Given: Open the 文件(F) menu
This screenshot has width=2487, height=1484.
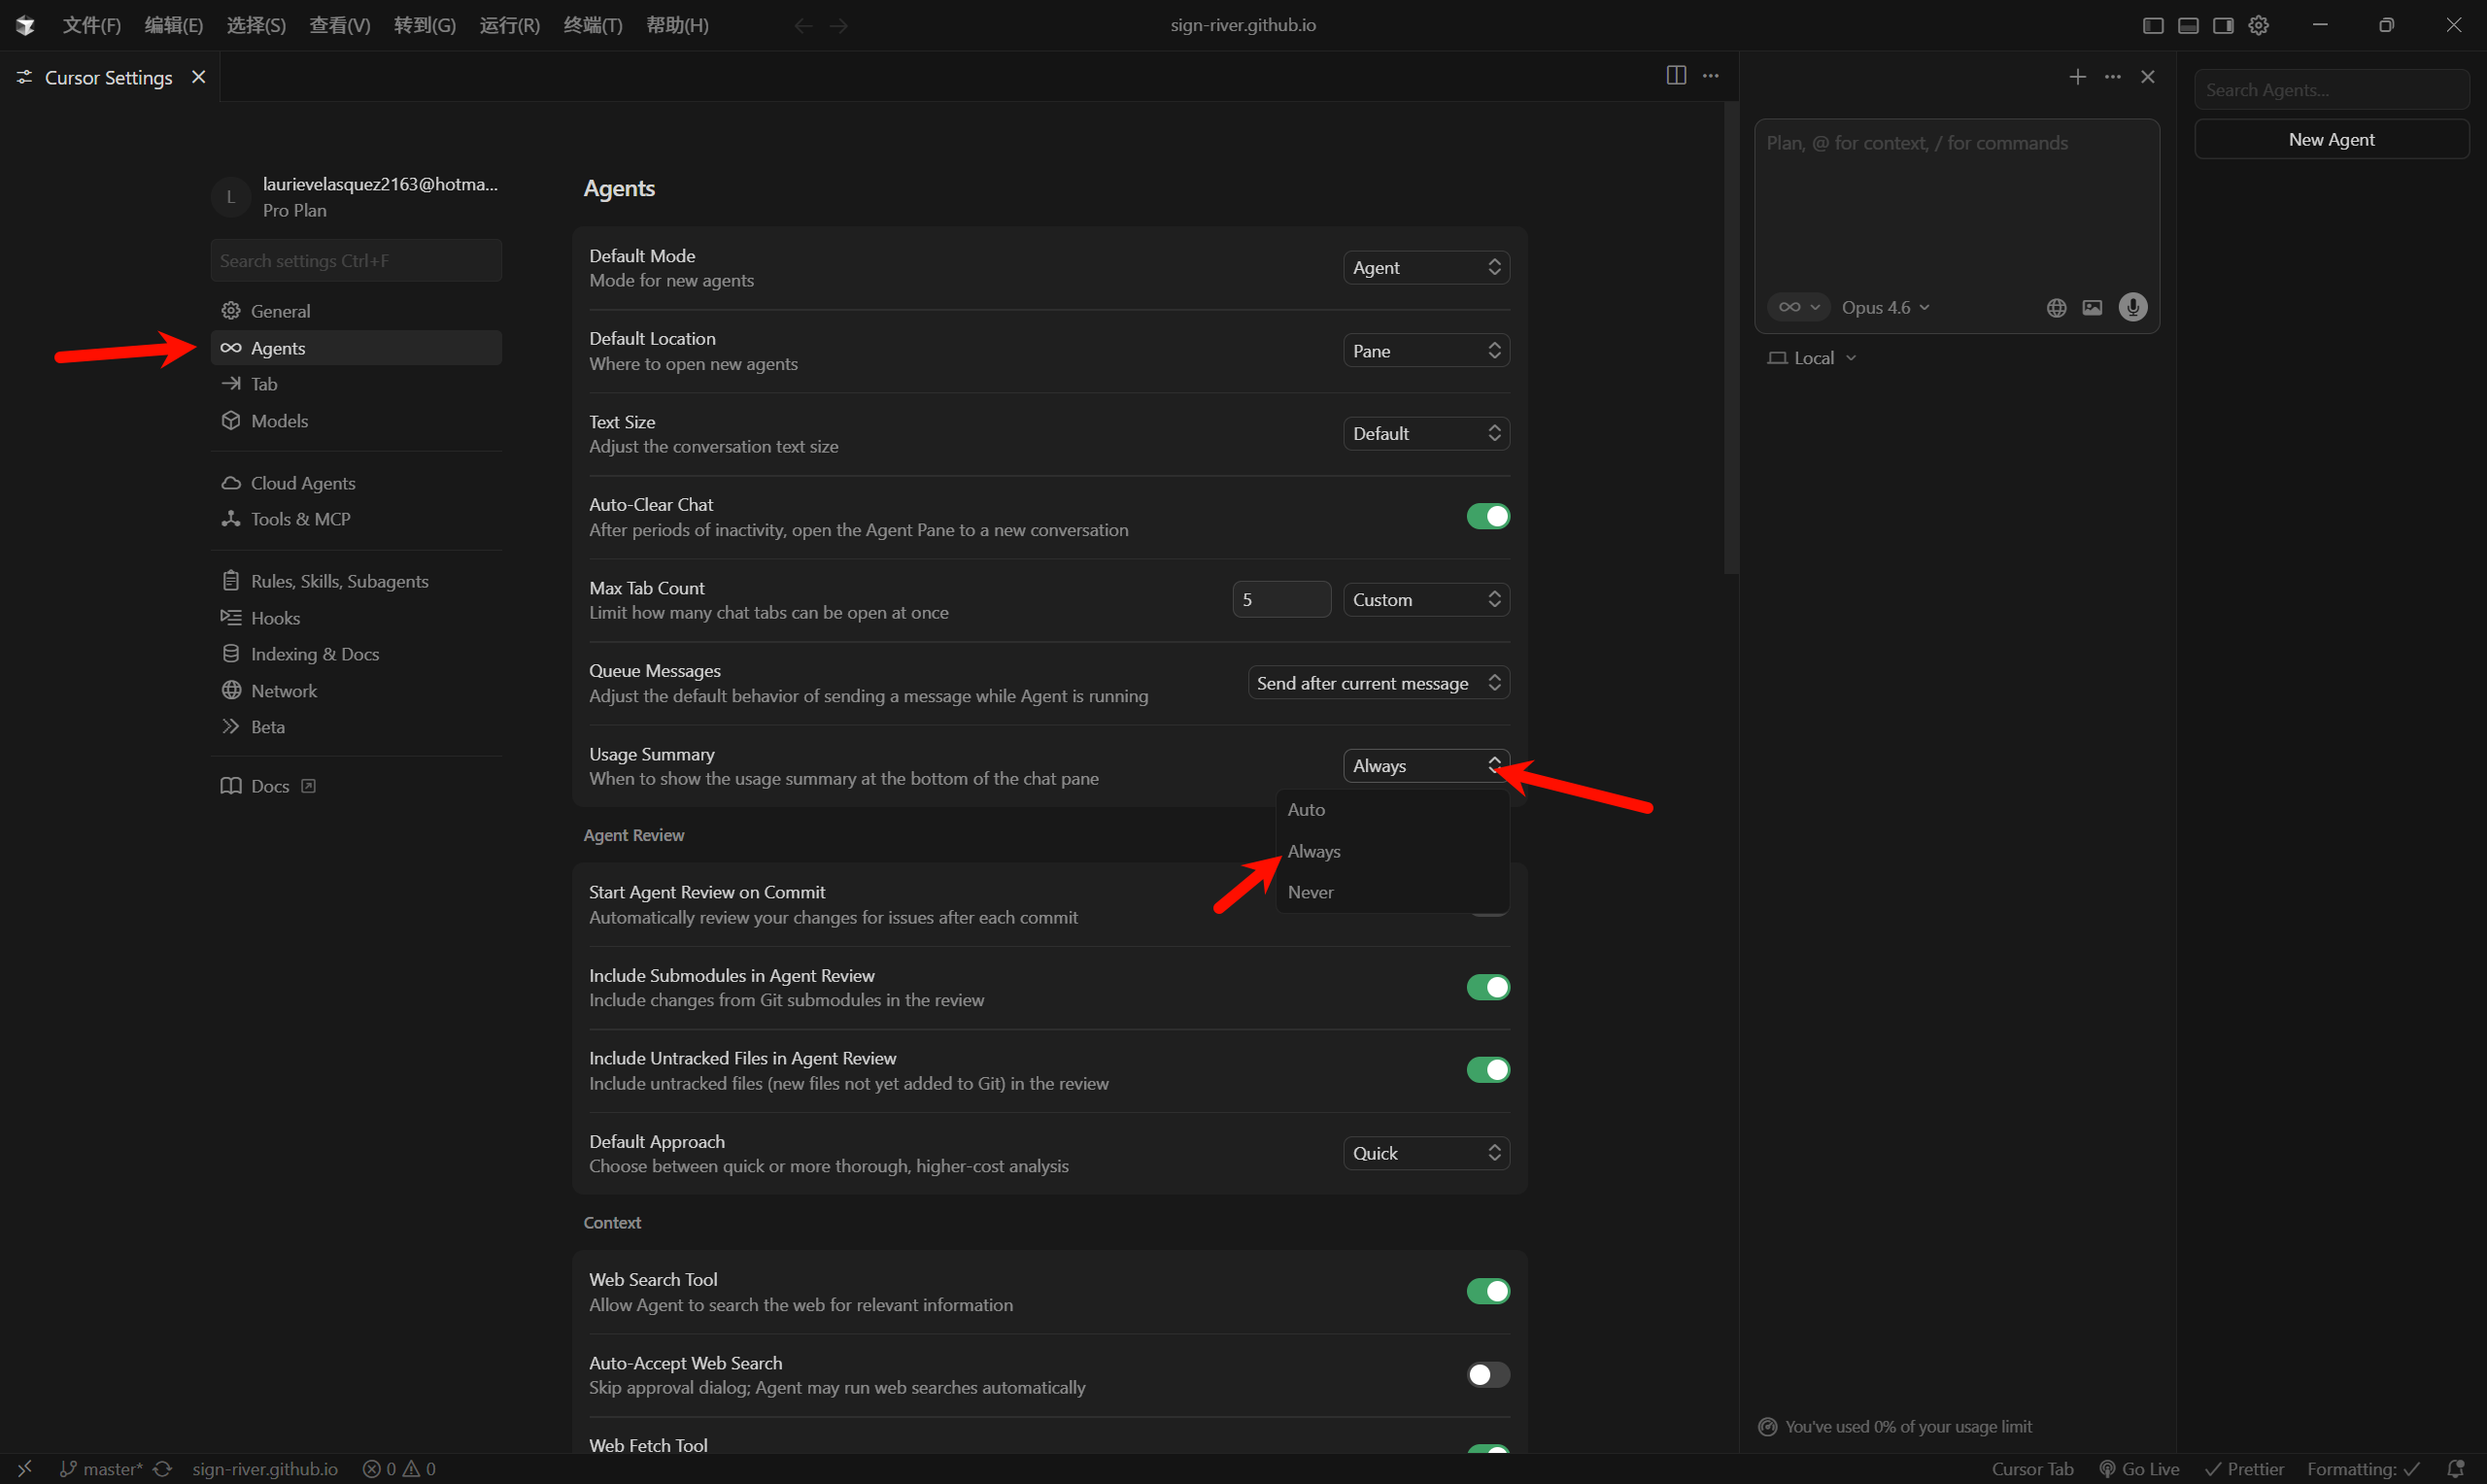Looking at the screenshot, I should pyautogui.click(x=91, y=25).
